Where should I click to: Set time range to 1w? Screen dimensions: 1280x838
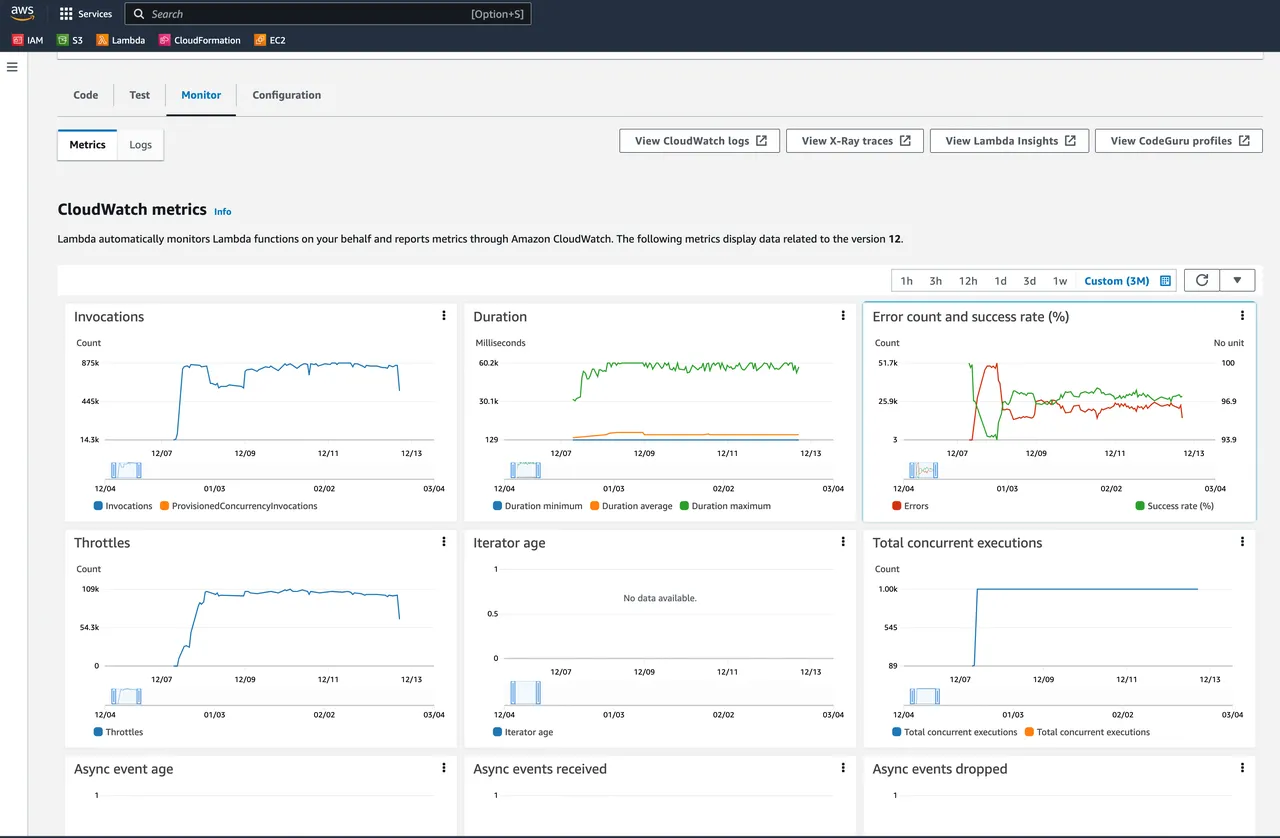click(x=1060, y=281)
